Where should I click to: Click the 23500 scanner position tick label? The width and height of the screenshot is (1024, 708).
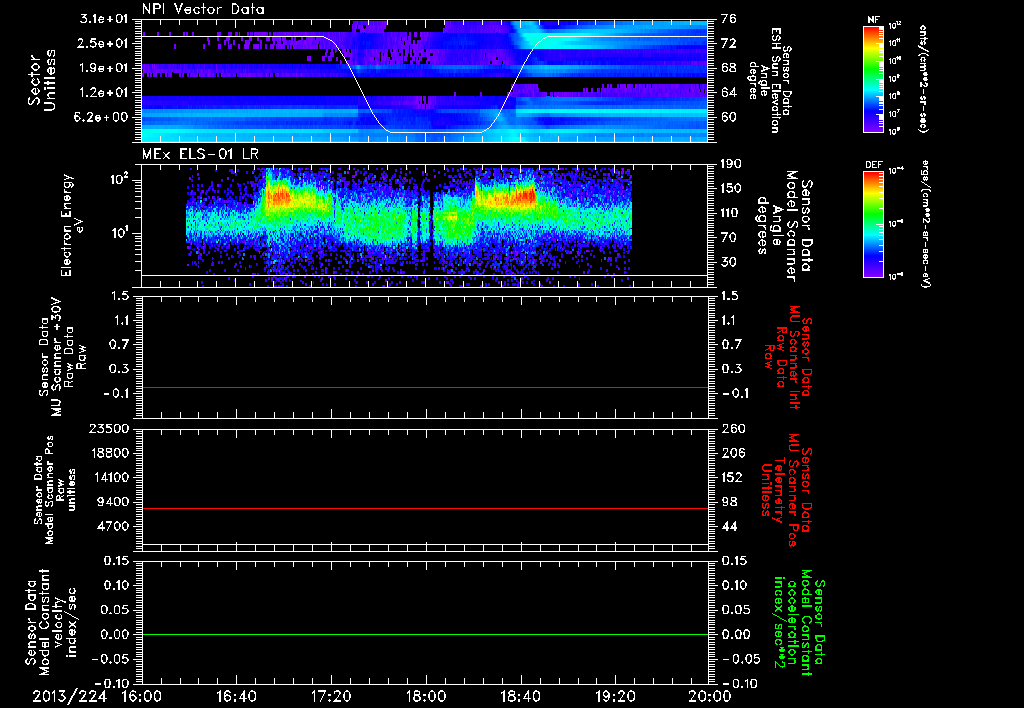click(x=110, y=428)
